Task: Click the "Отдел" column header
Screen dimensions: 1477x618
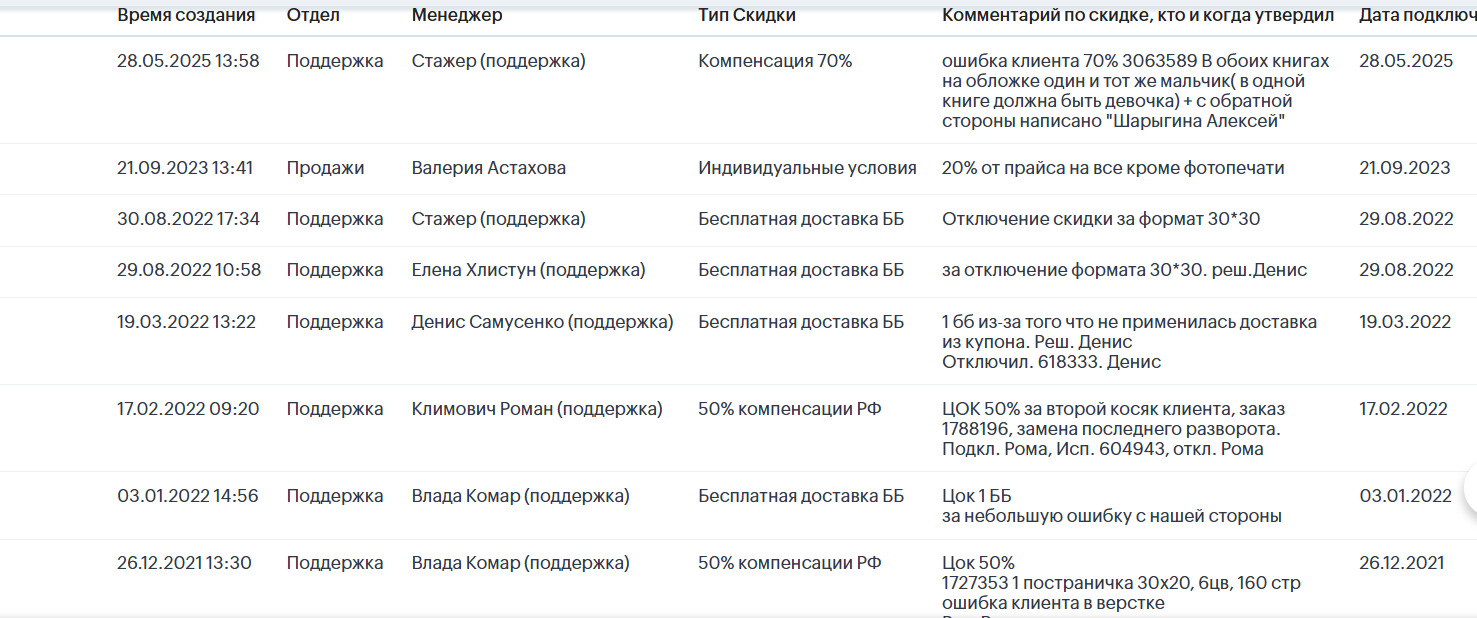Action: (313, 15)
